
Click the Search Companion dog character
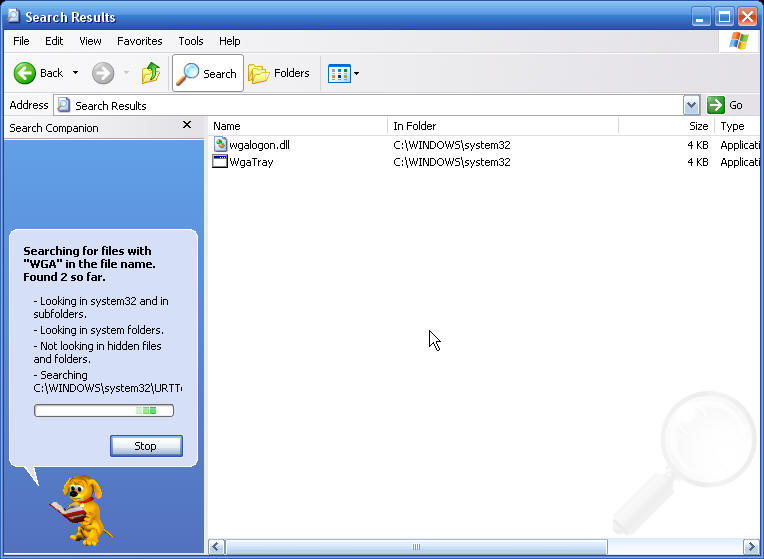80,509
